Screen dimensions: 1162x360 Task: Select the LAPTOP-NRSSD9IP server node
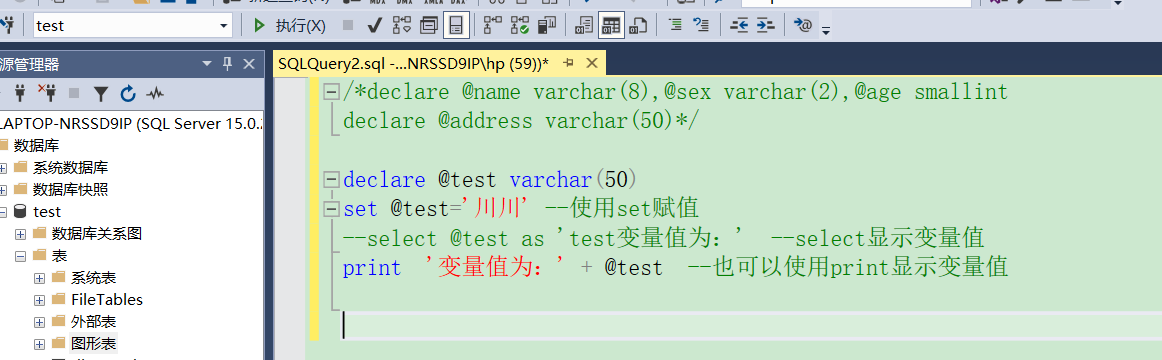pyautogui.click(x=131, y=124)
